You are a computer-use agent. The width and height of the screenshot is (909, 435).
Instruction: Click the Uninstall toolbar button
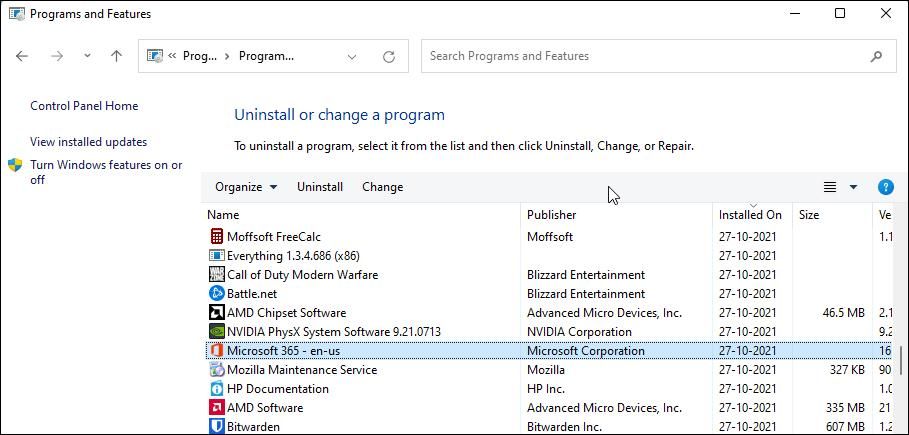coord(320,187)
